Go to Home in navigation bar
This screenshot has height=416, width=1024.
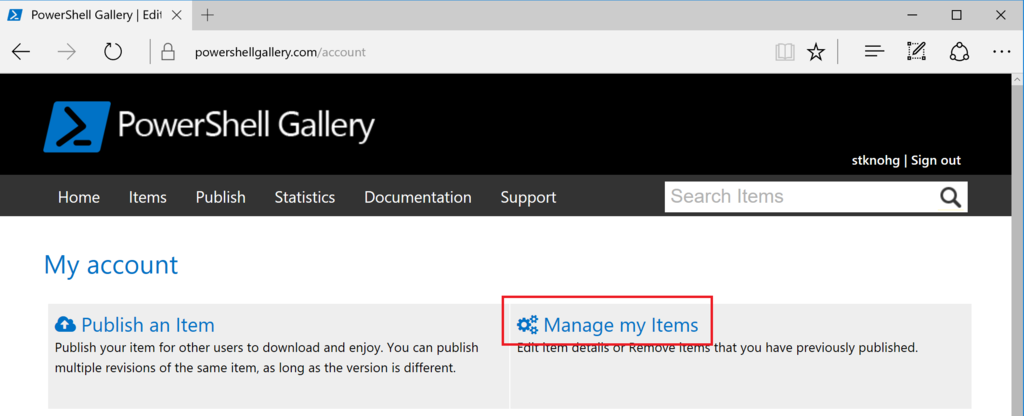79,197
